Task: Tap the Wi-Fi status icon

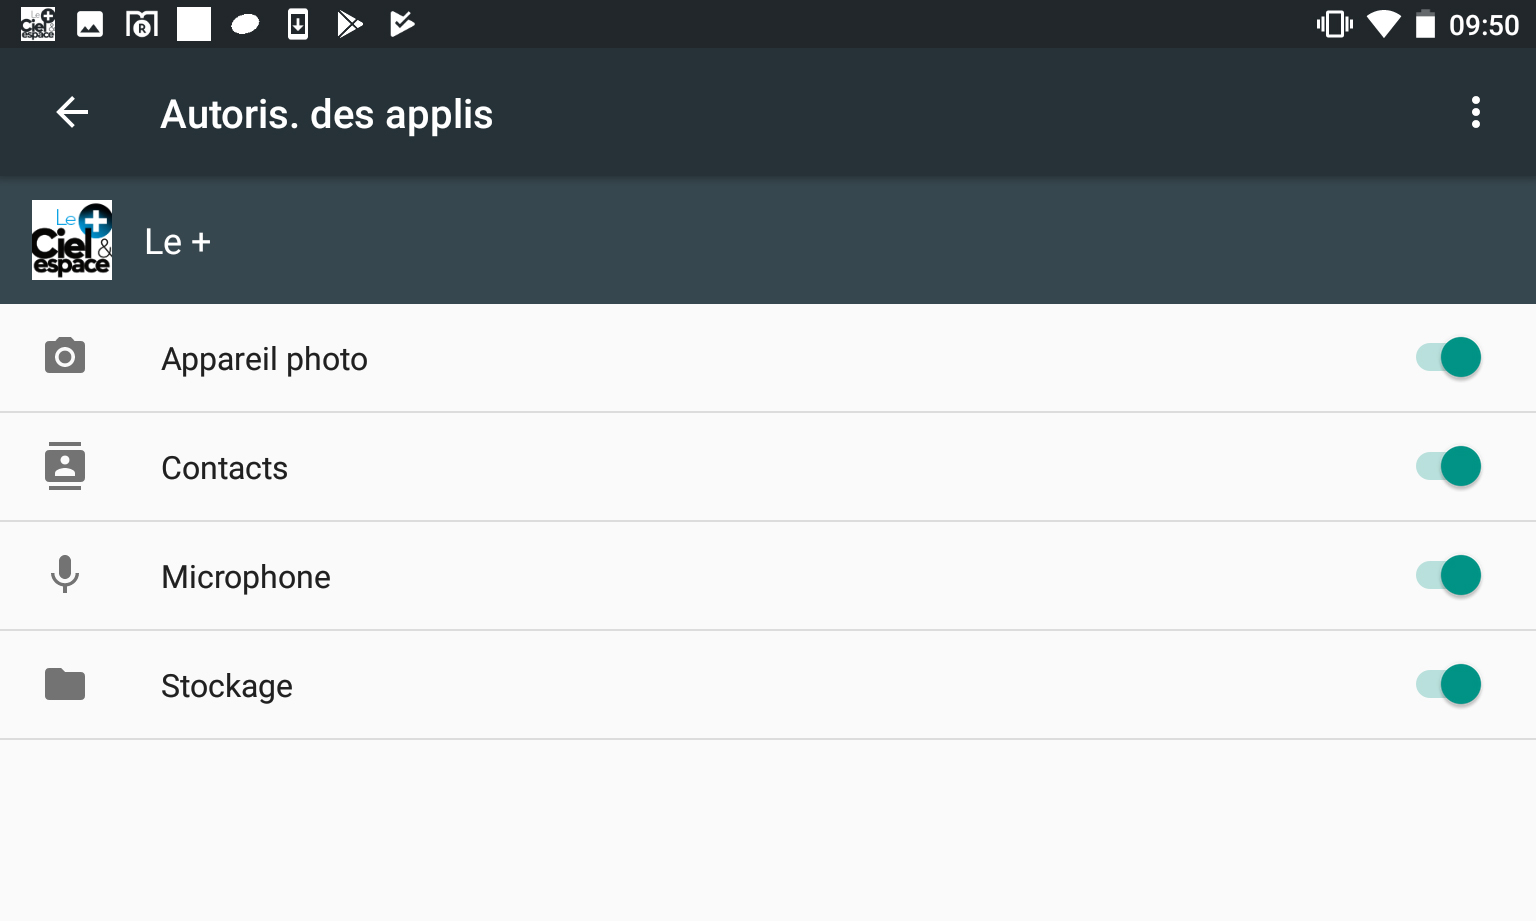Action: [x=1384, y=23]
